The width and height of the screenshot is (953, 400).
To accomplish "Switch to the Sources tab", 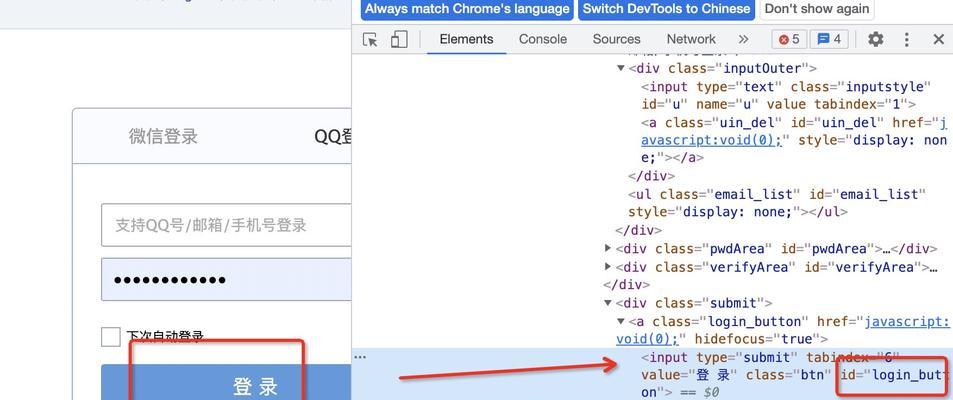I will pyautogui.click(x=616, y=40).
